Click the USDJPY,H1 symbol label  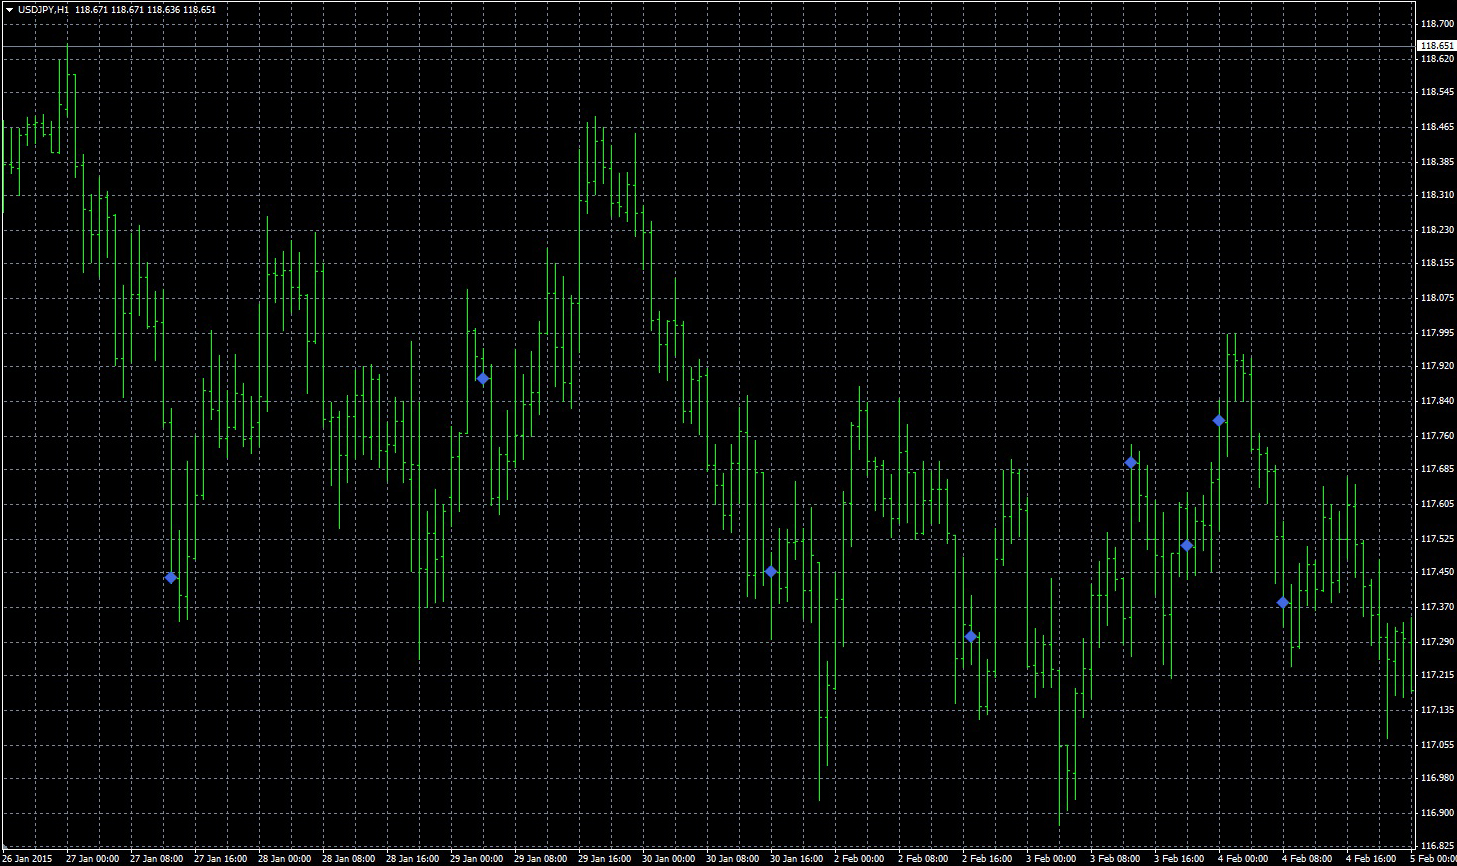tap(44, 10)
